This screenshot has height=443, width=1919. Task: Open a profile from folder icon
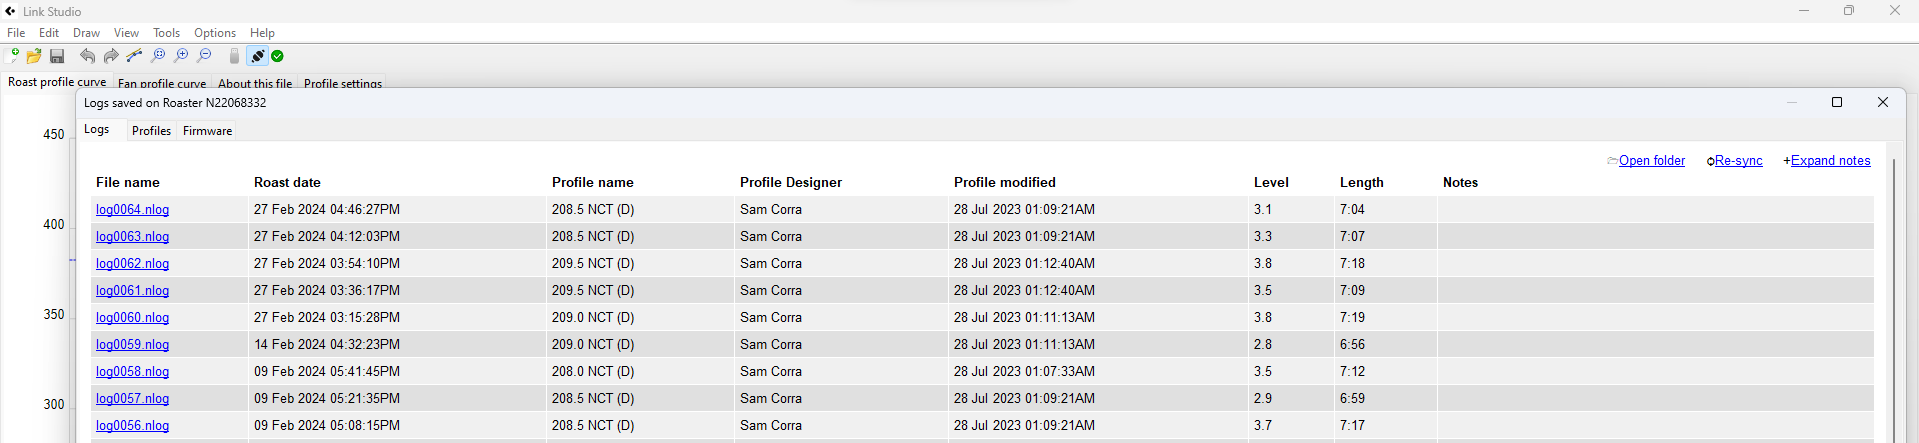pyautogui.click(x=34, y=56)
